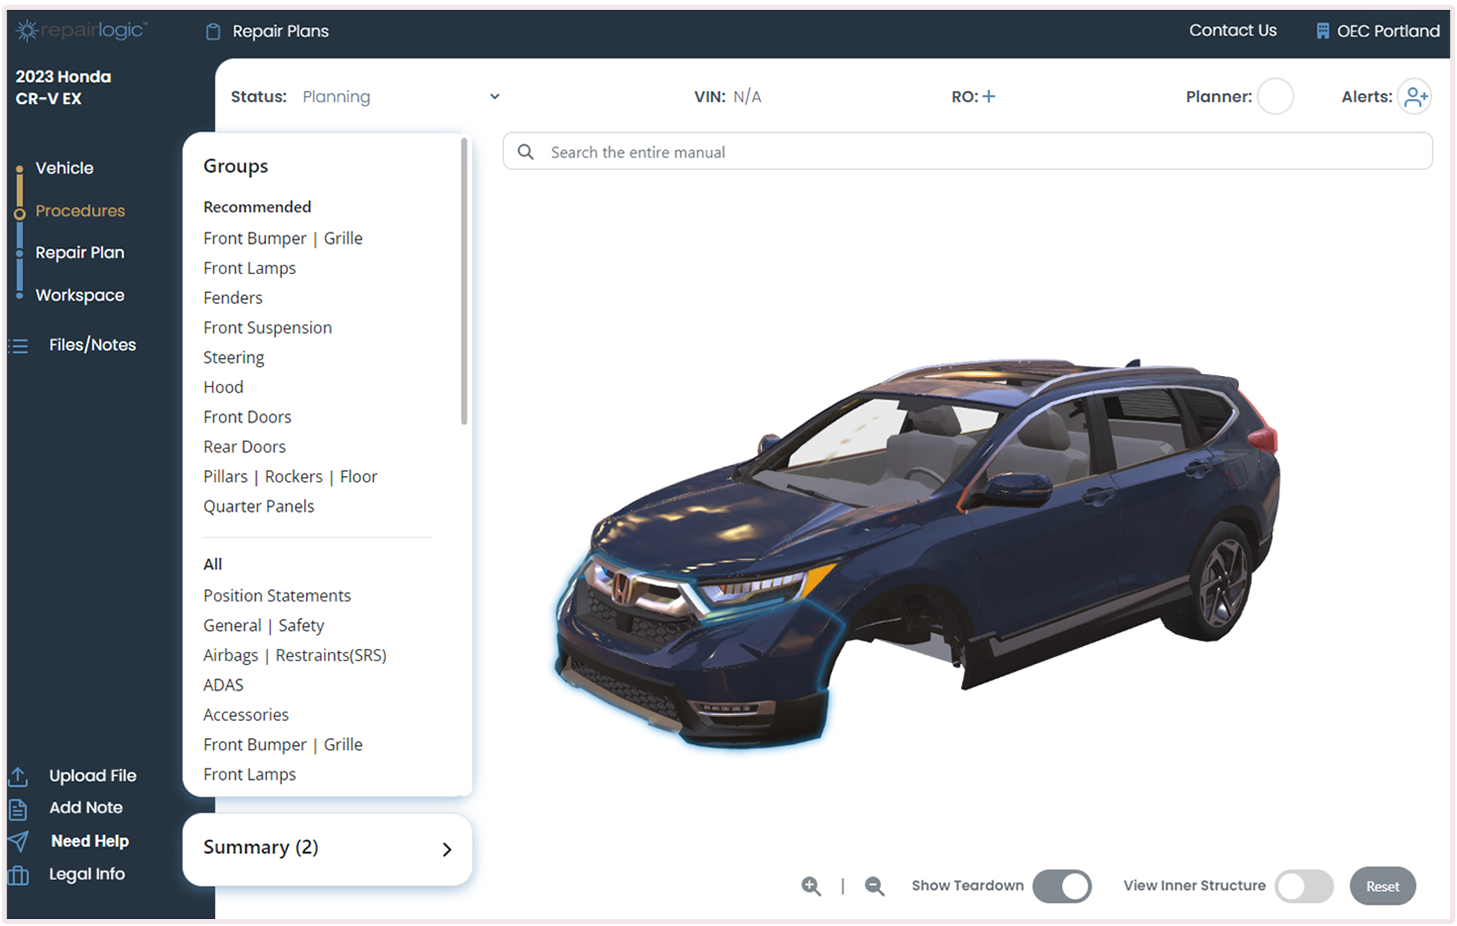This screenshot has height=926, width=1457.
Task: Select the Hood group
Action: coord(223,387)
